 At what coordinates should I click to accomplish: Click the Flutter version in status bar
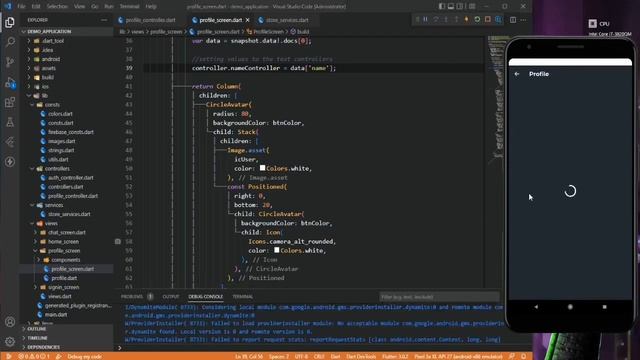coord(395,356)
